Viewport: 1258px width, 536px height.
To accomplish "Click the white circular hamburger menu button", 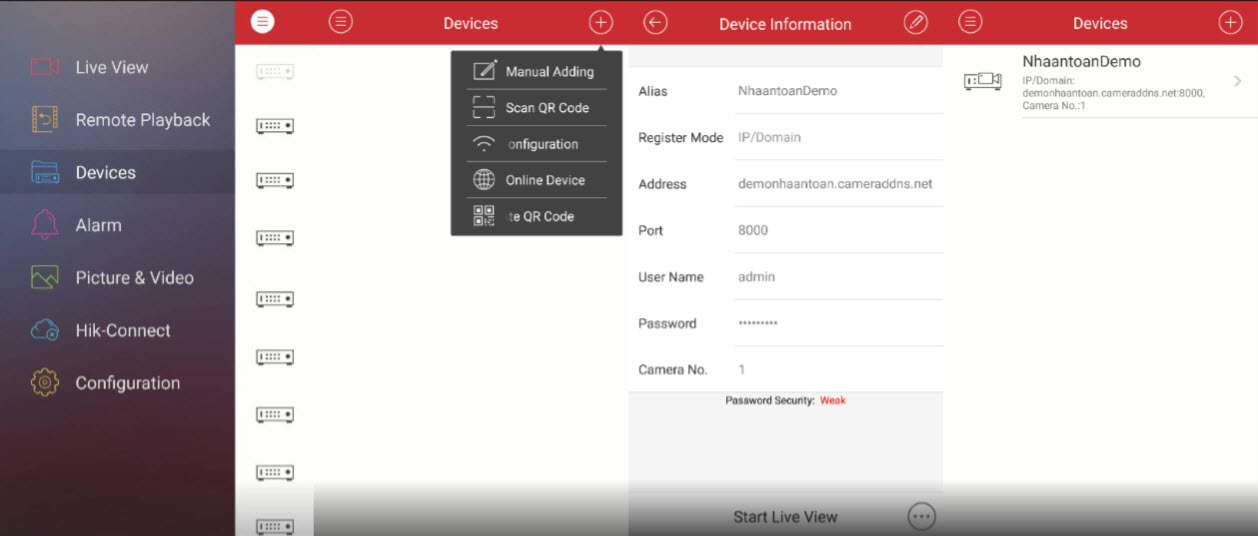I will coord(262,22).
